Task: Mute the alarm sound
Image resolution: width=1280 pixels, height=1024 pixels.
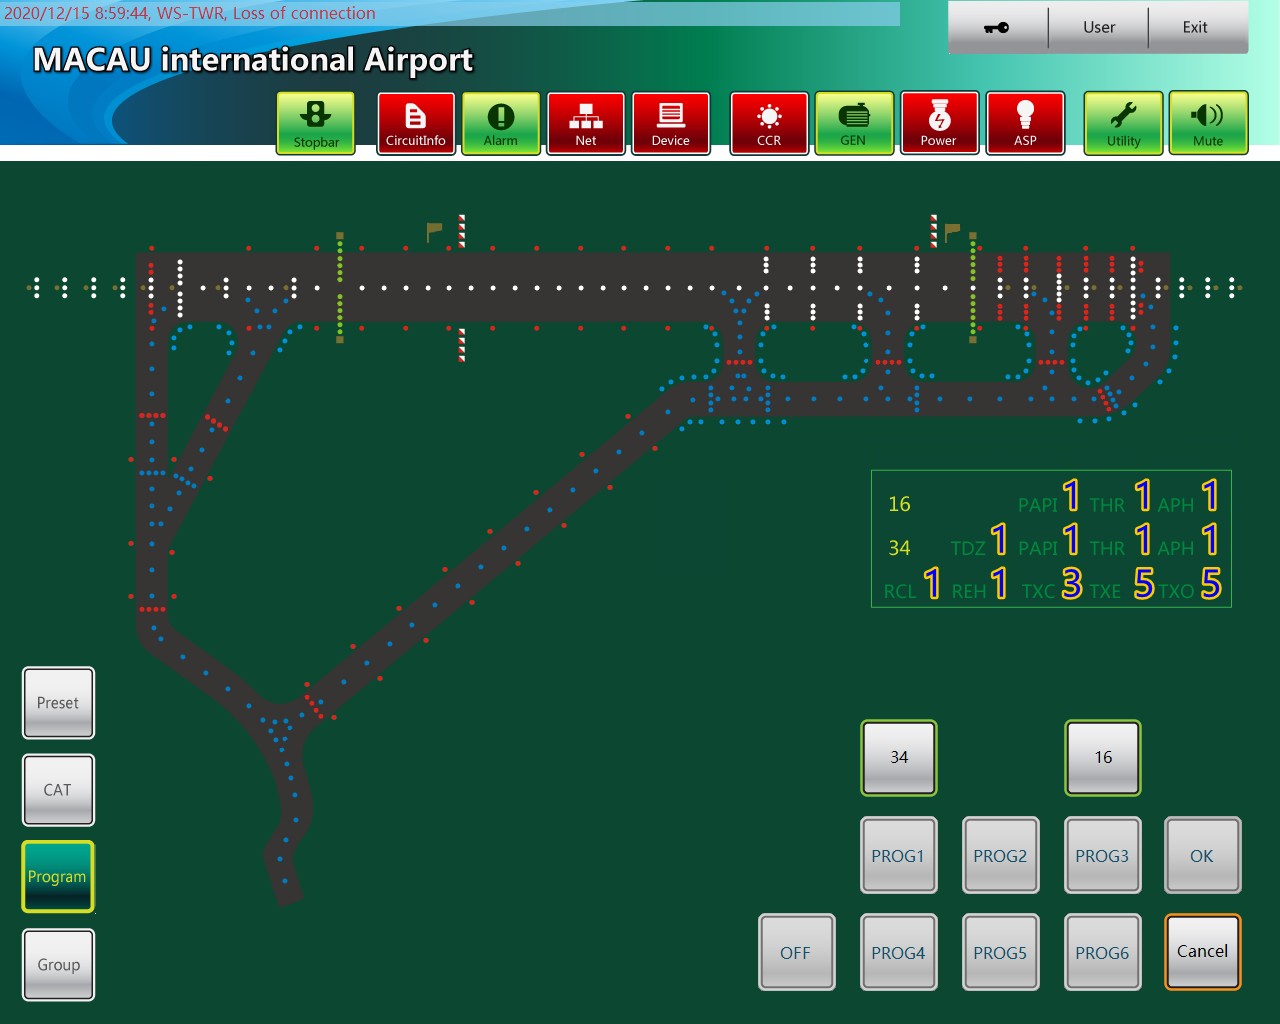Action: tap(1208, 123)
